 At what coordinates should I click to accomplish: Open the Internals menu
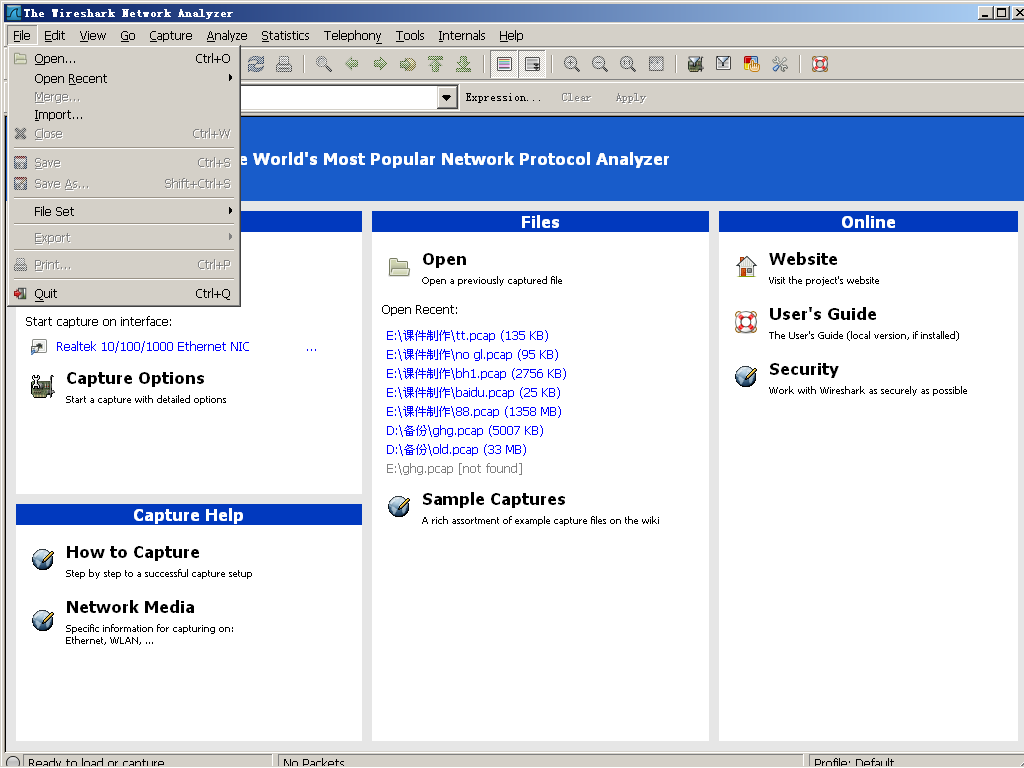[461, 36]
